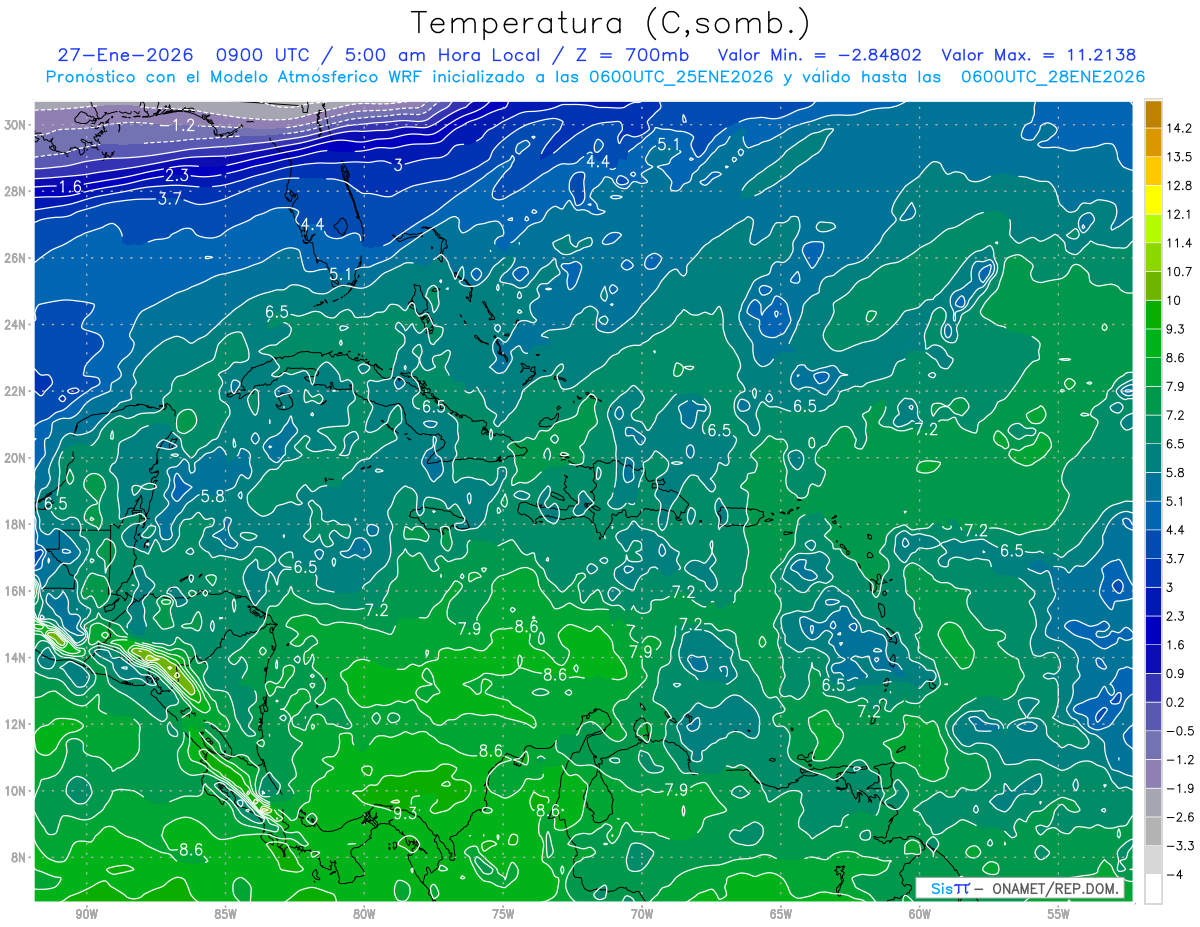Click the '24N' latitude axis label

click(15, 325)
